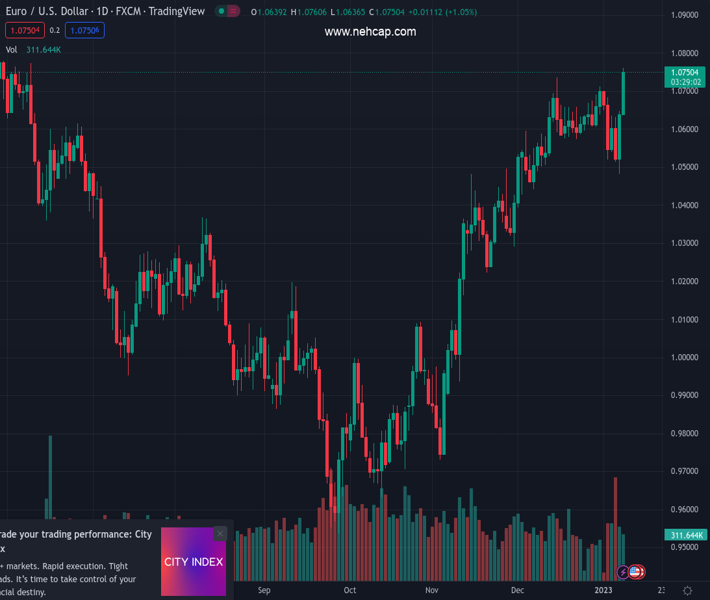Click the 1.09000 level on price scale
Viewport: 710px width, 600px height.
[x=684, y=15]
